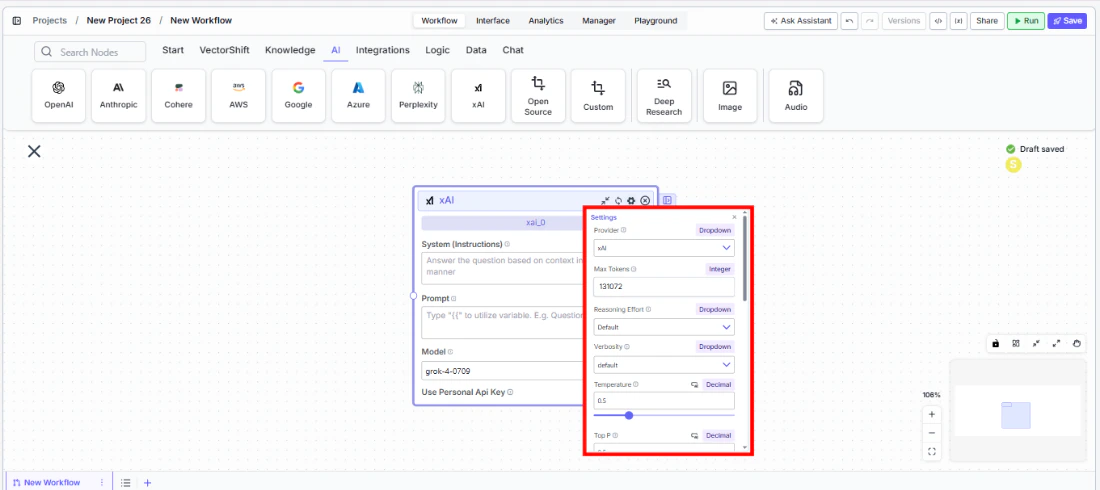Select the AWS node card
Screen dimensions: 1100x490
[239, 95]
